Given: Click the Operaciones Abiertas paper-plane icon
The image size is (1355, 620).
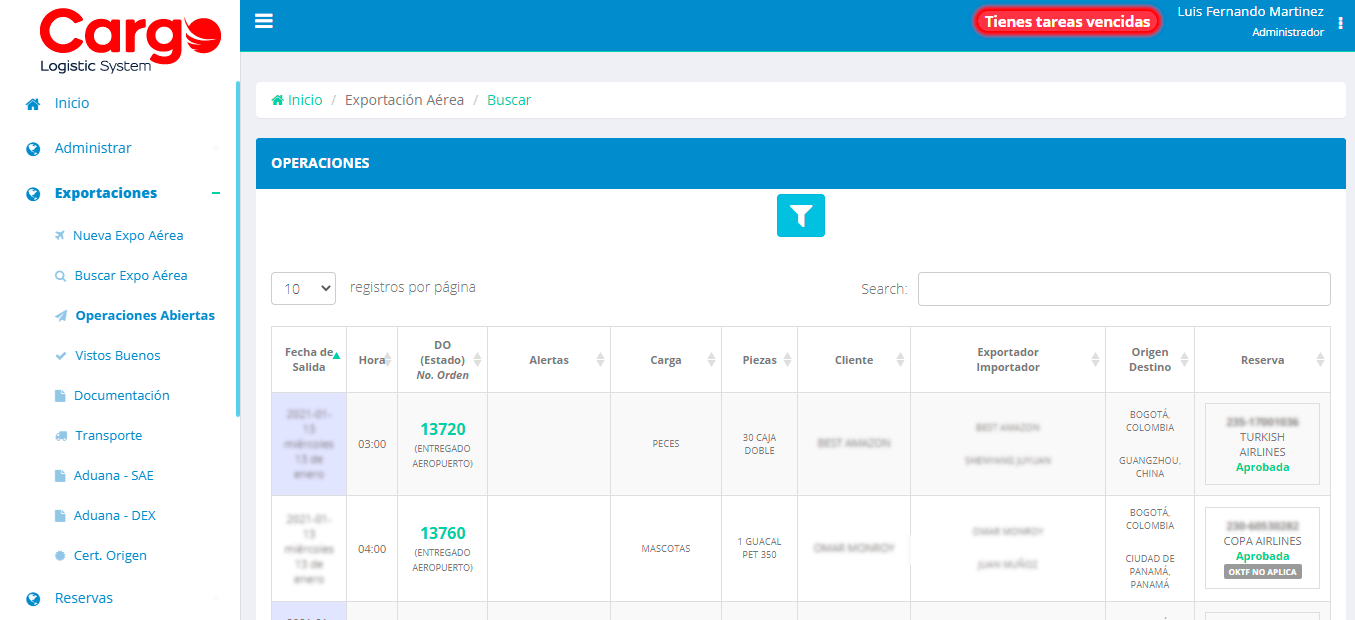Looking at the screenshot, I should click(60, 315).
